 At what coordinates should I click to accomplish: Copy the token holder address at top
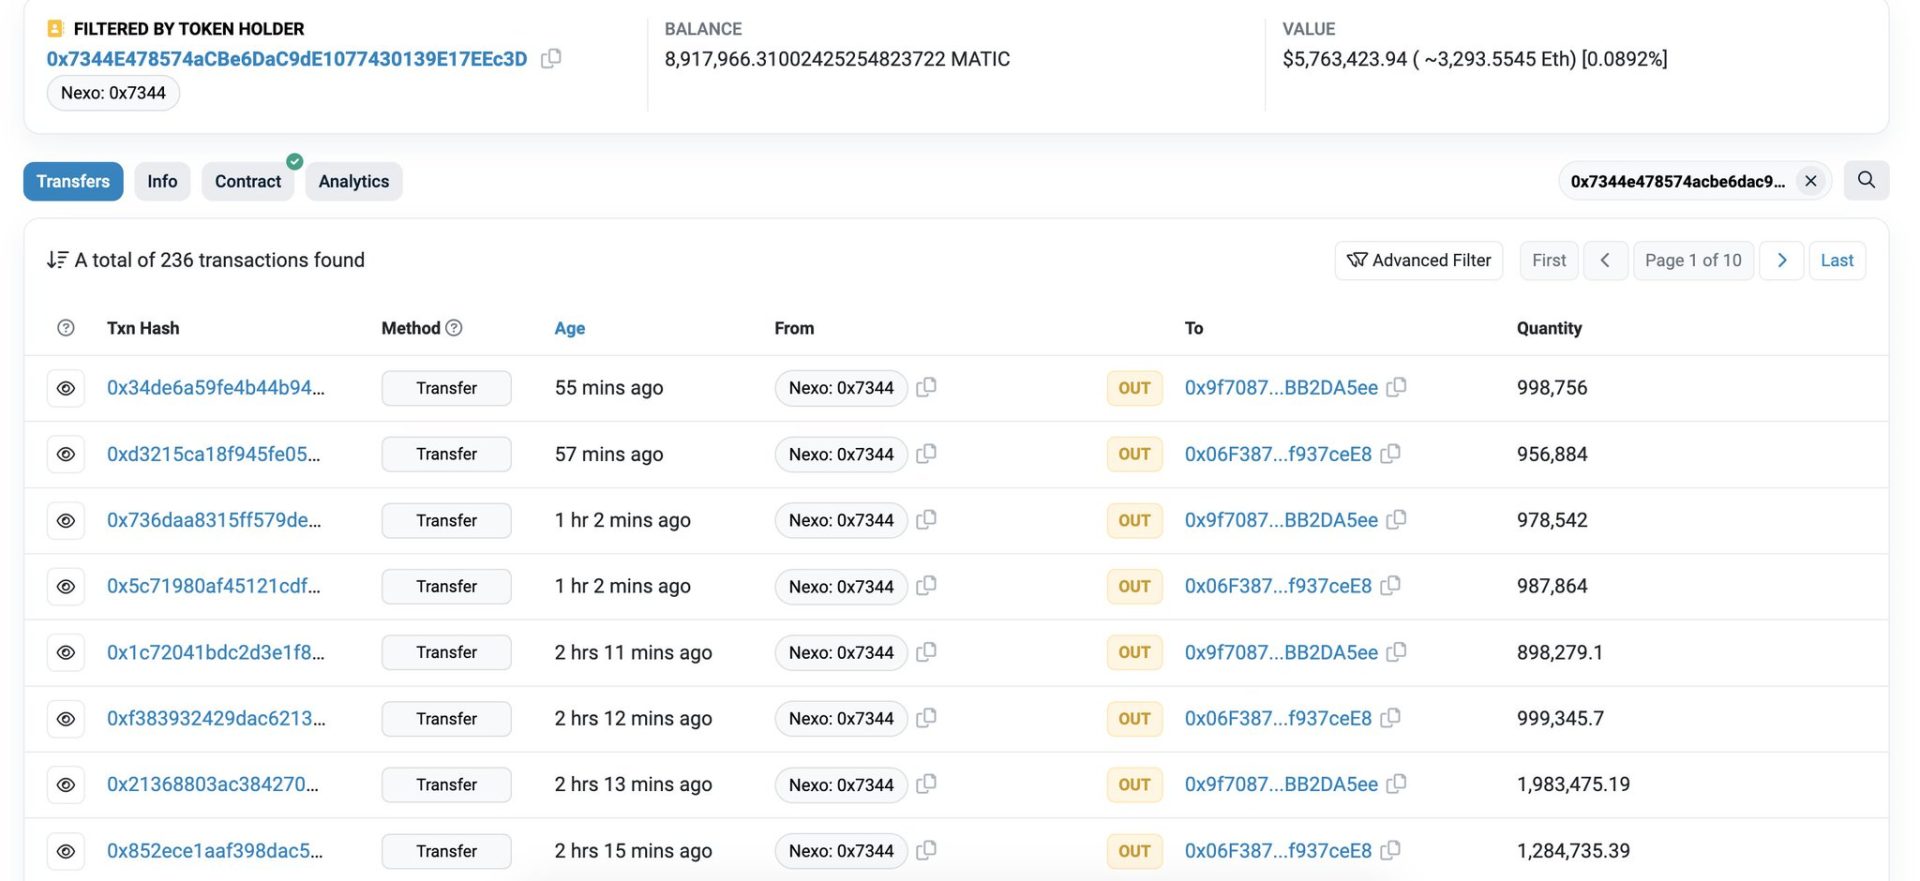(551, 59)
